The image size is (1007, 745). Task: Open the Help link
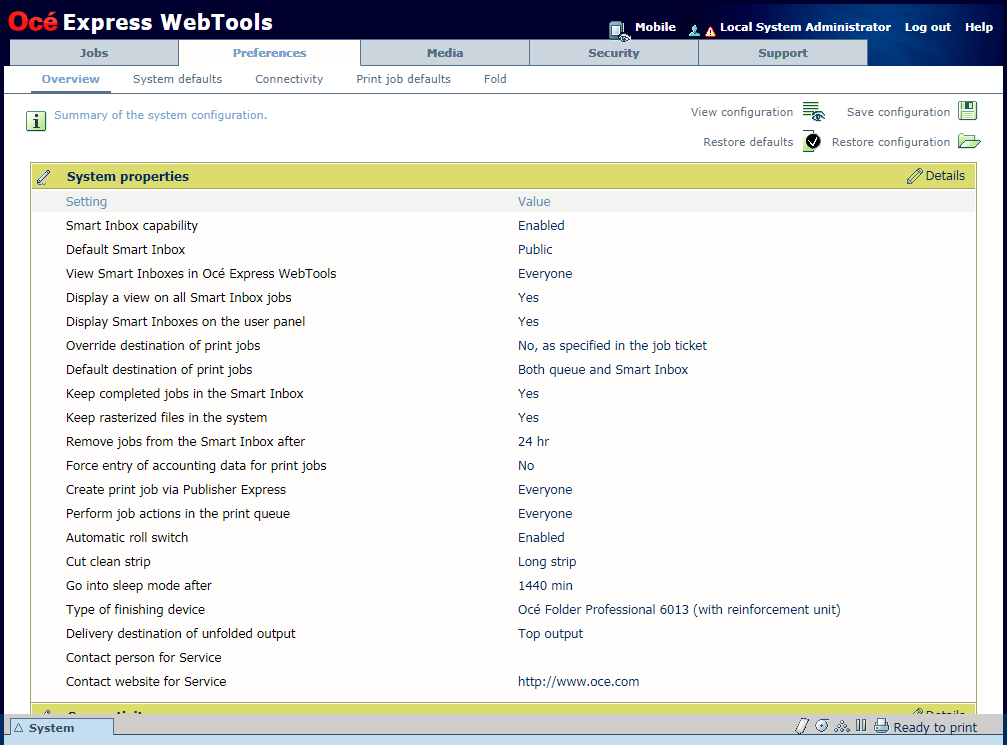click(x=979, y=27)
